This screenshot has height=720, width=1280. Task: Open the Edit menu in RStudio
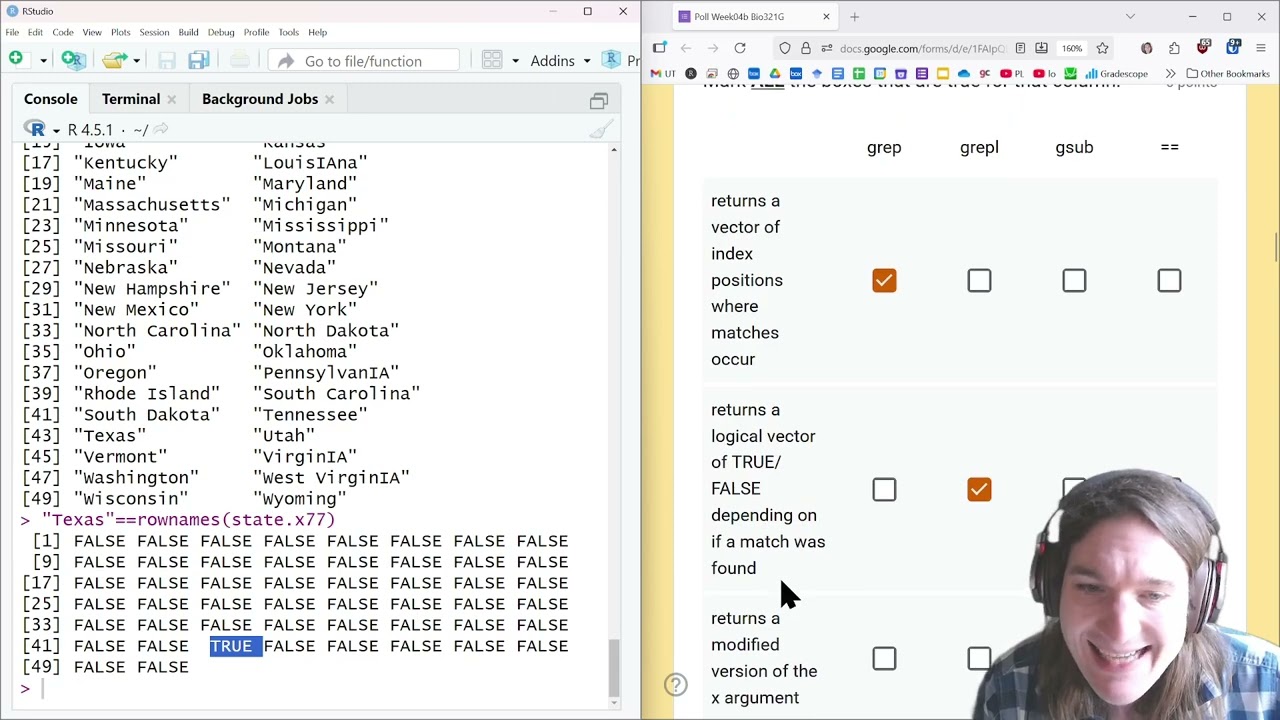coord(35,32)
